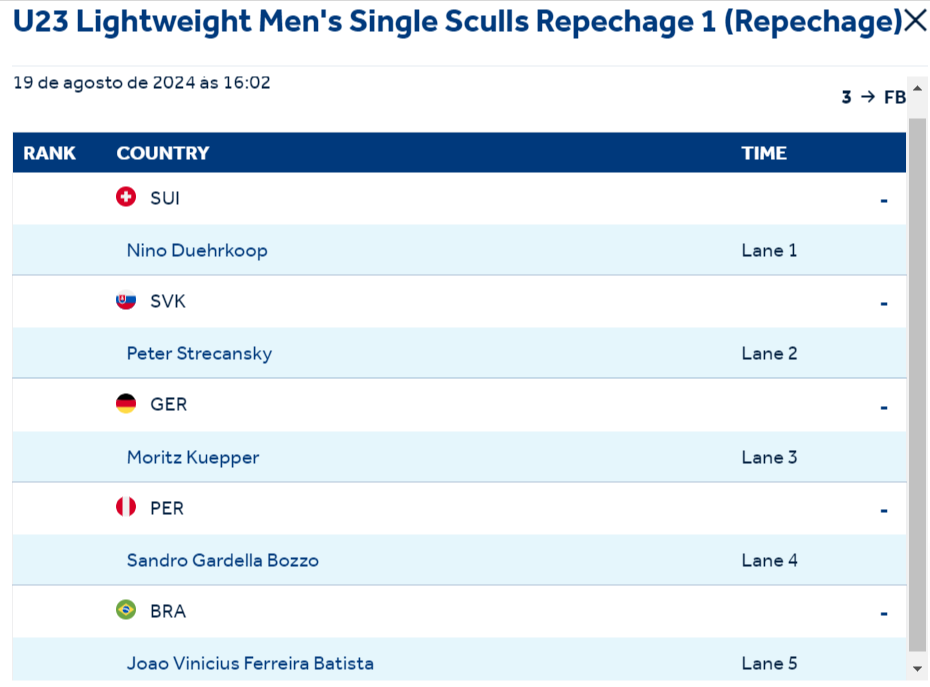This screenshot has height=687, width=930.
Task: Click the TIME column header
Action: [x=764, y=153]
